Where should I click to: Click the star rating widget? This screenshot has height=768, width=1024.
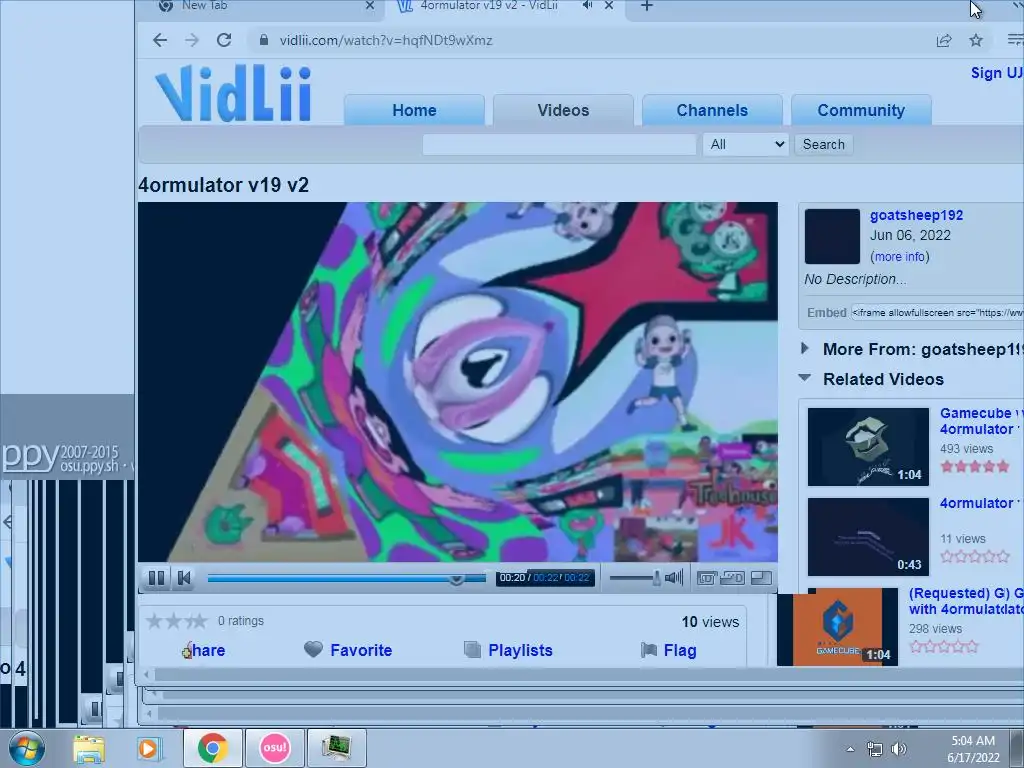(176, 620)
